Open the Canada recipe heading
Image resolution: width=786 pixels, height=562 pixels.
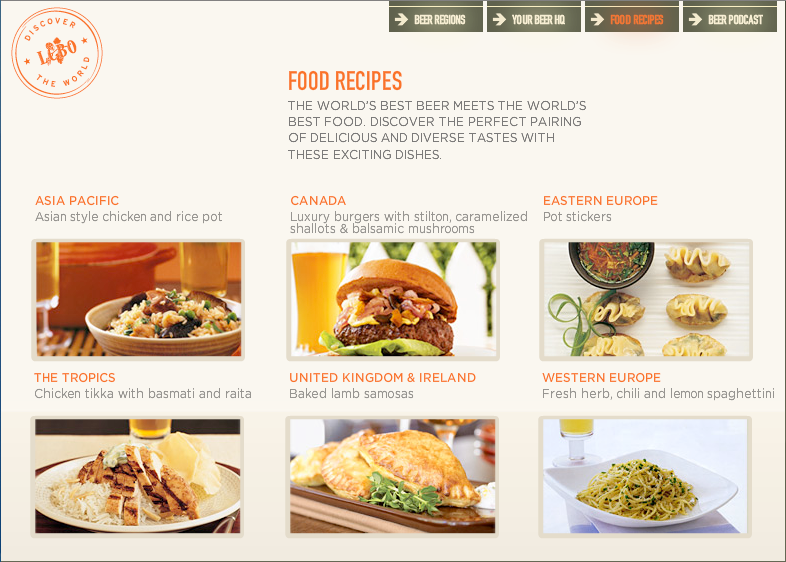point(318,201)
